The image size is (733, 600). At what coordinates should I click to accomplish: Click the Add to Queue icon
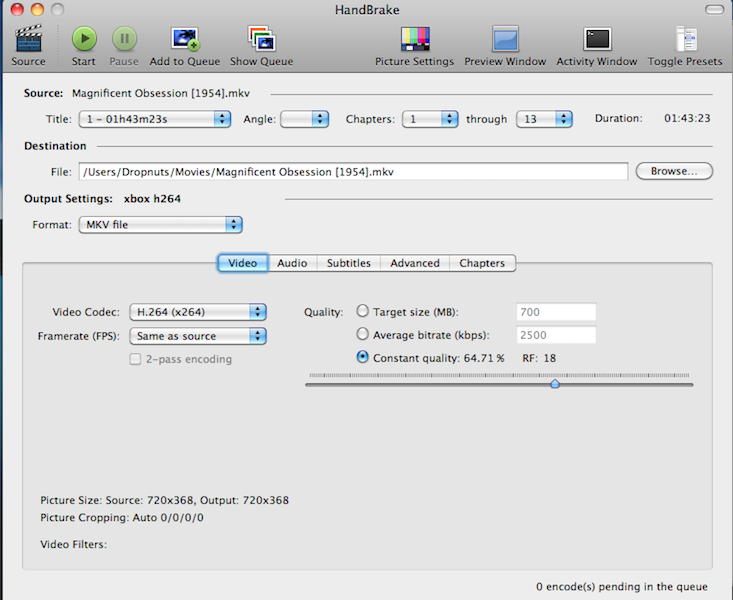pyautogui.click(x=185, y=38)
